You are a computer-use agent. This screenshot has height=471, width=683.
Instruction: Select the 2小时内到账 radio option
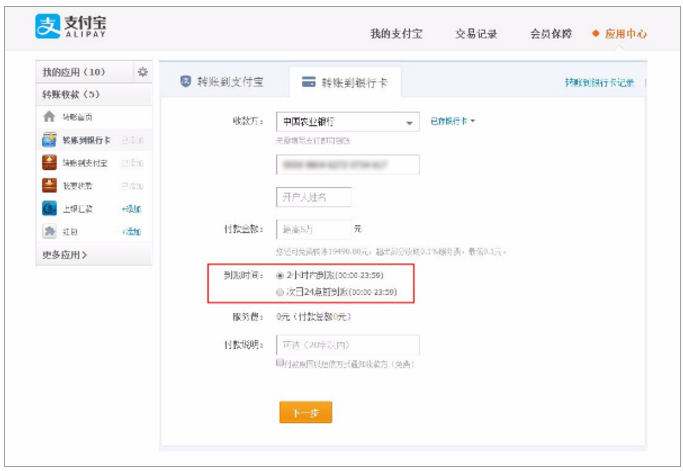click(x=279, y=275)
